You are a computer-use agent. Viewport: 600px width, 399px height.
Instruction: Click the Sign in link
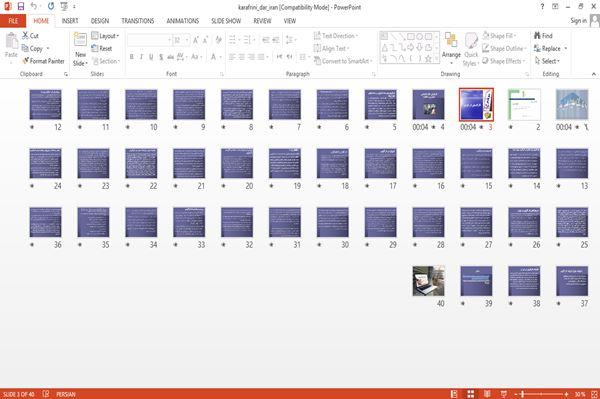click(x=578, y=21)
